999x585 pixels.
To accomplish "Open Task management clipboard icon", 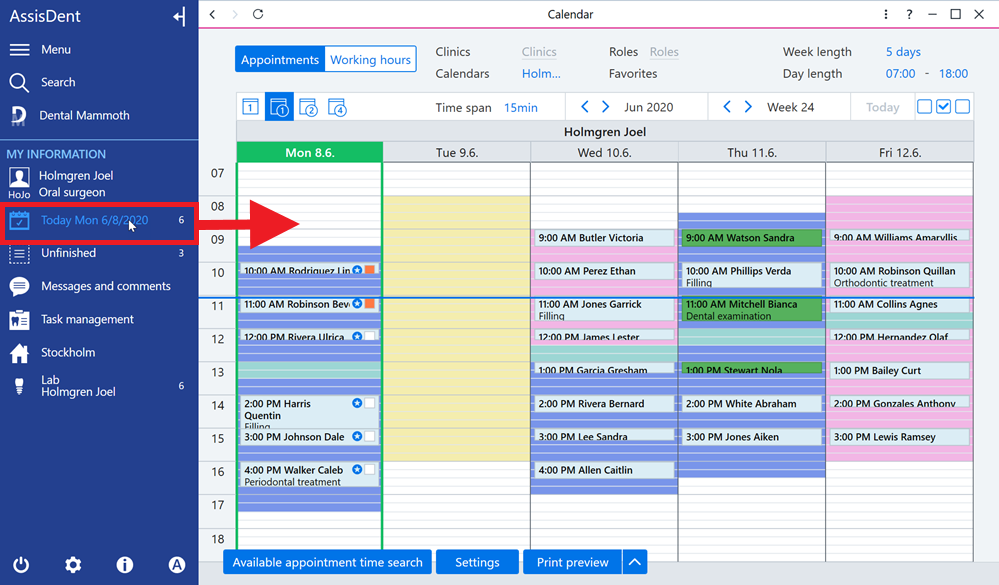I will tap(19, 320).
